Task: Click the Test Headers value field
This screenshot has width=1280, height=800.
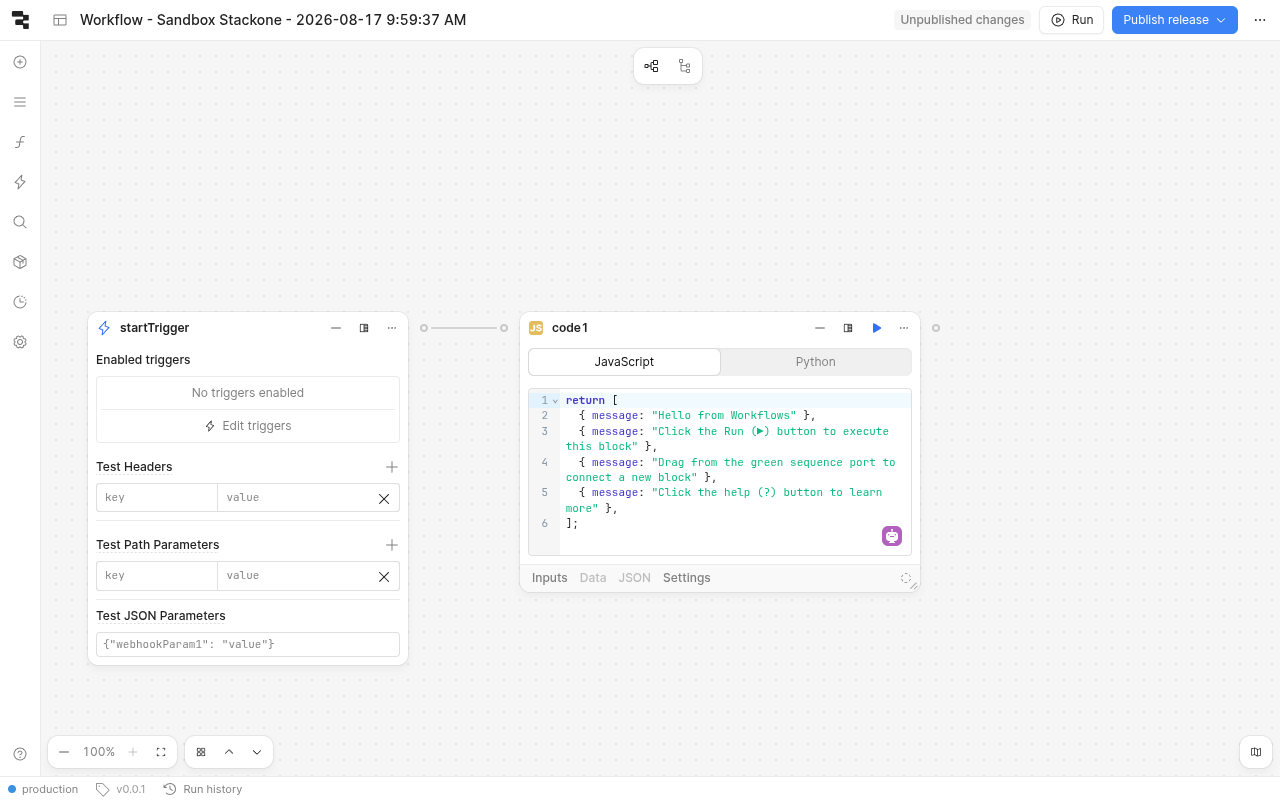Action: coord(293,498)
